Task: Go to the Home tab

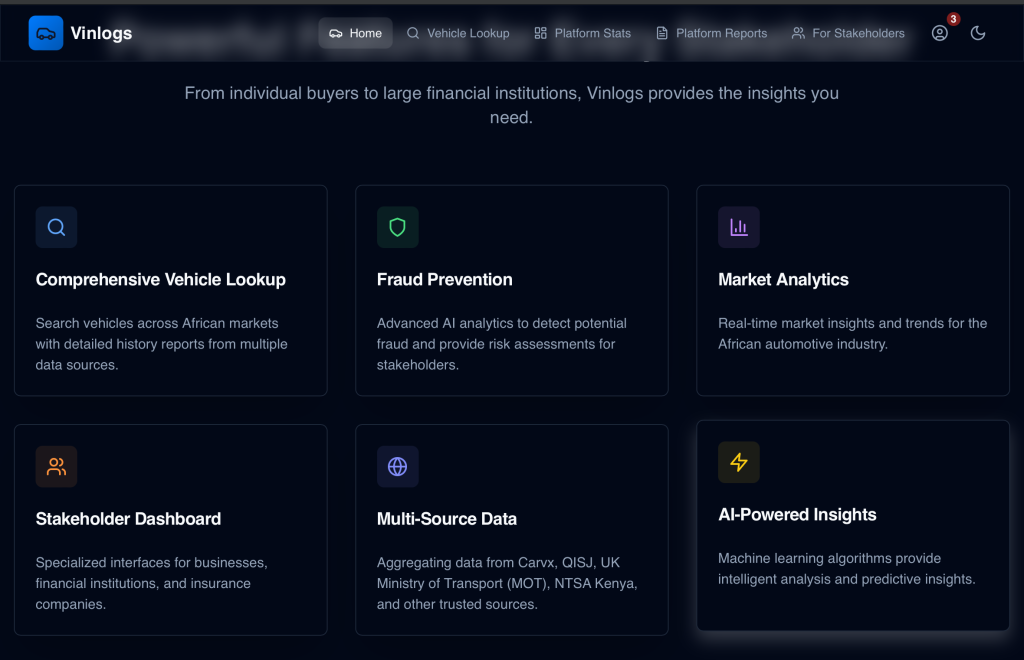Action: 355,33
